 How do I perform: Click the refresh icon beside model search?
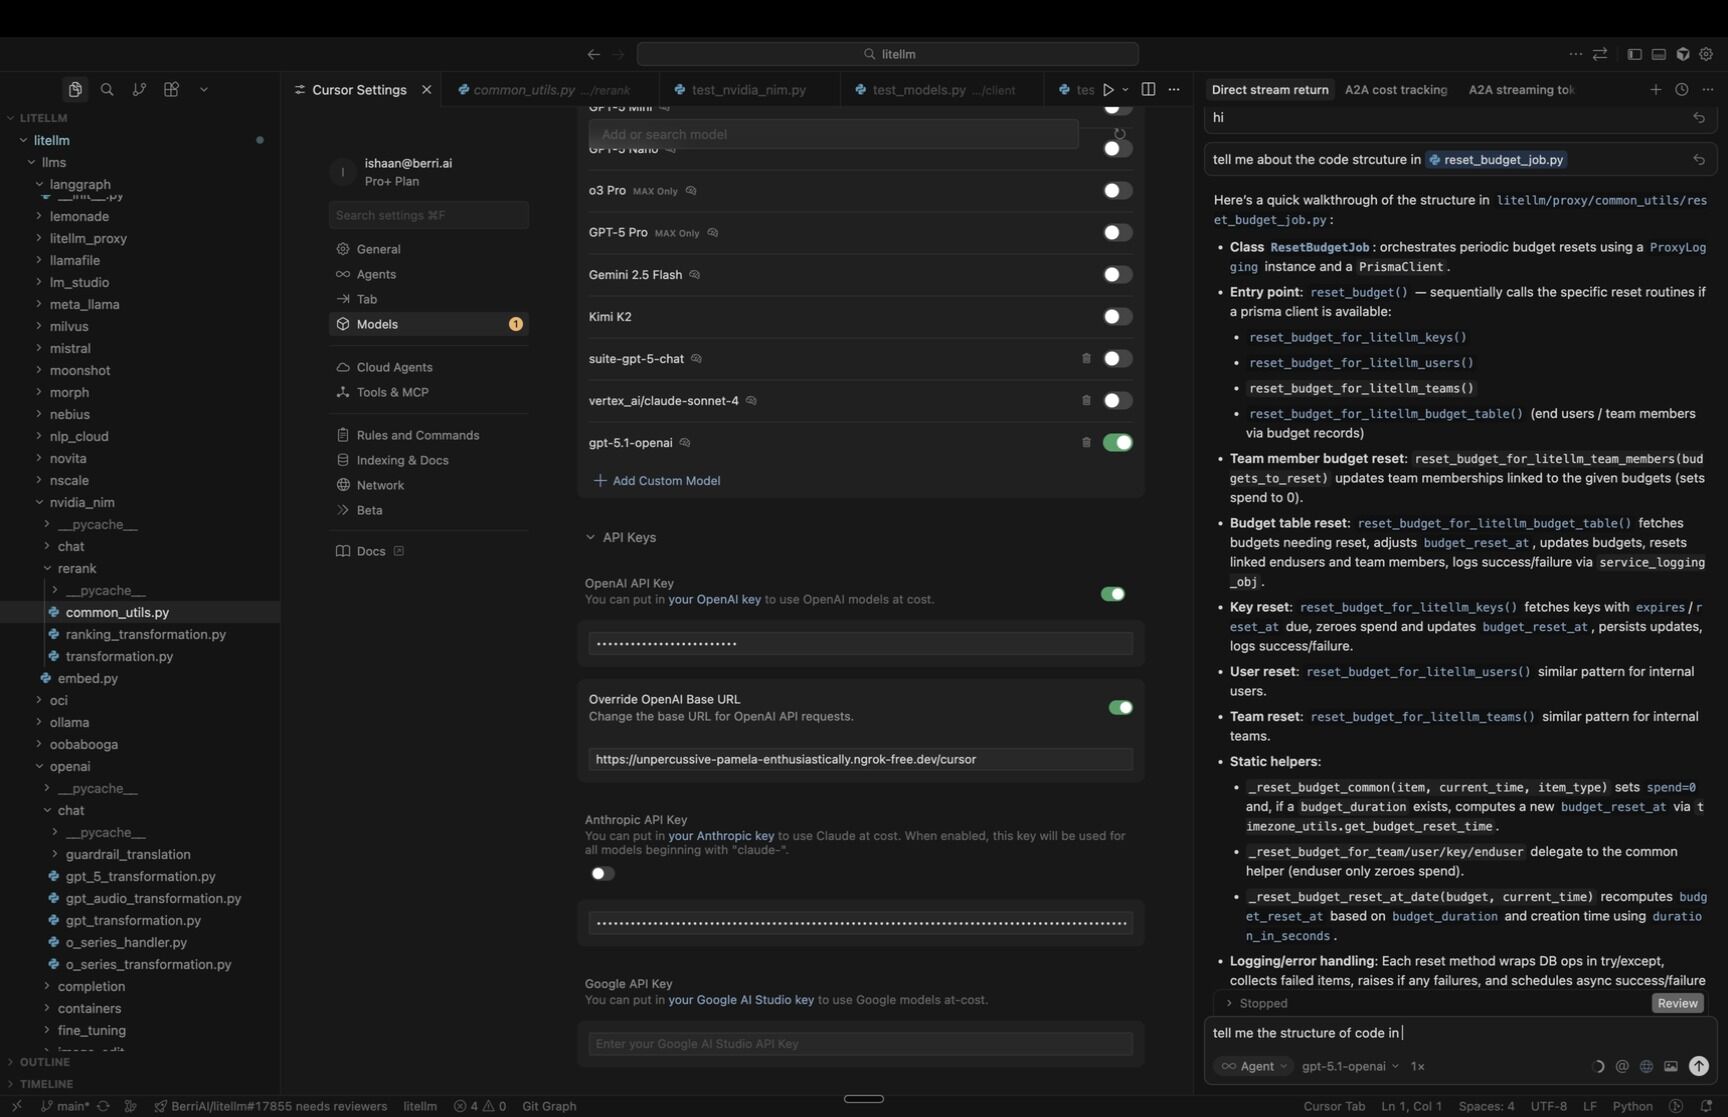coord(1120,134)
